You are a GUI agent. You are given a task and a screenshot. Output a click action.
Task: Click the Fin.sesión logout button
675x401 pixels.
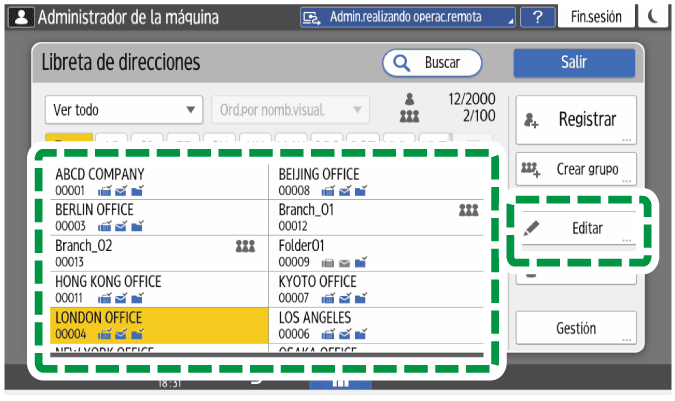click(596, 17)
